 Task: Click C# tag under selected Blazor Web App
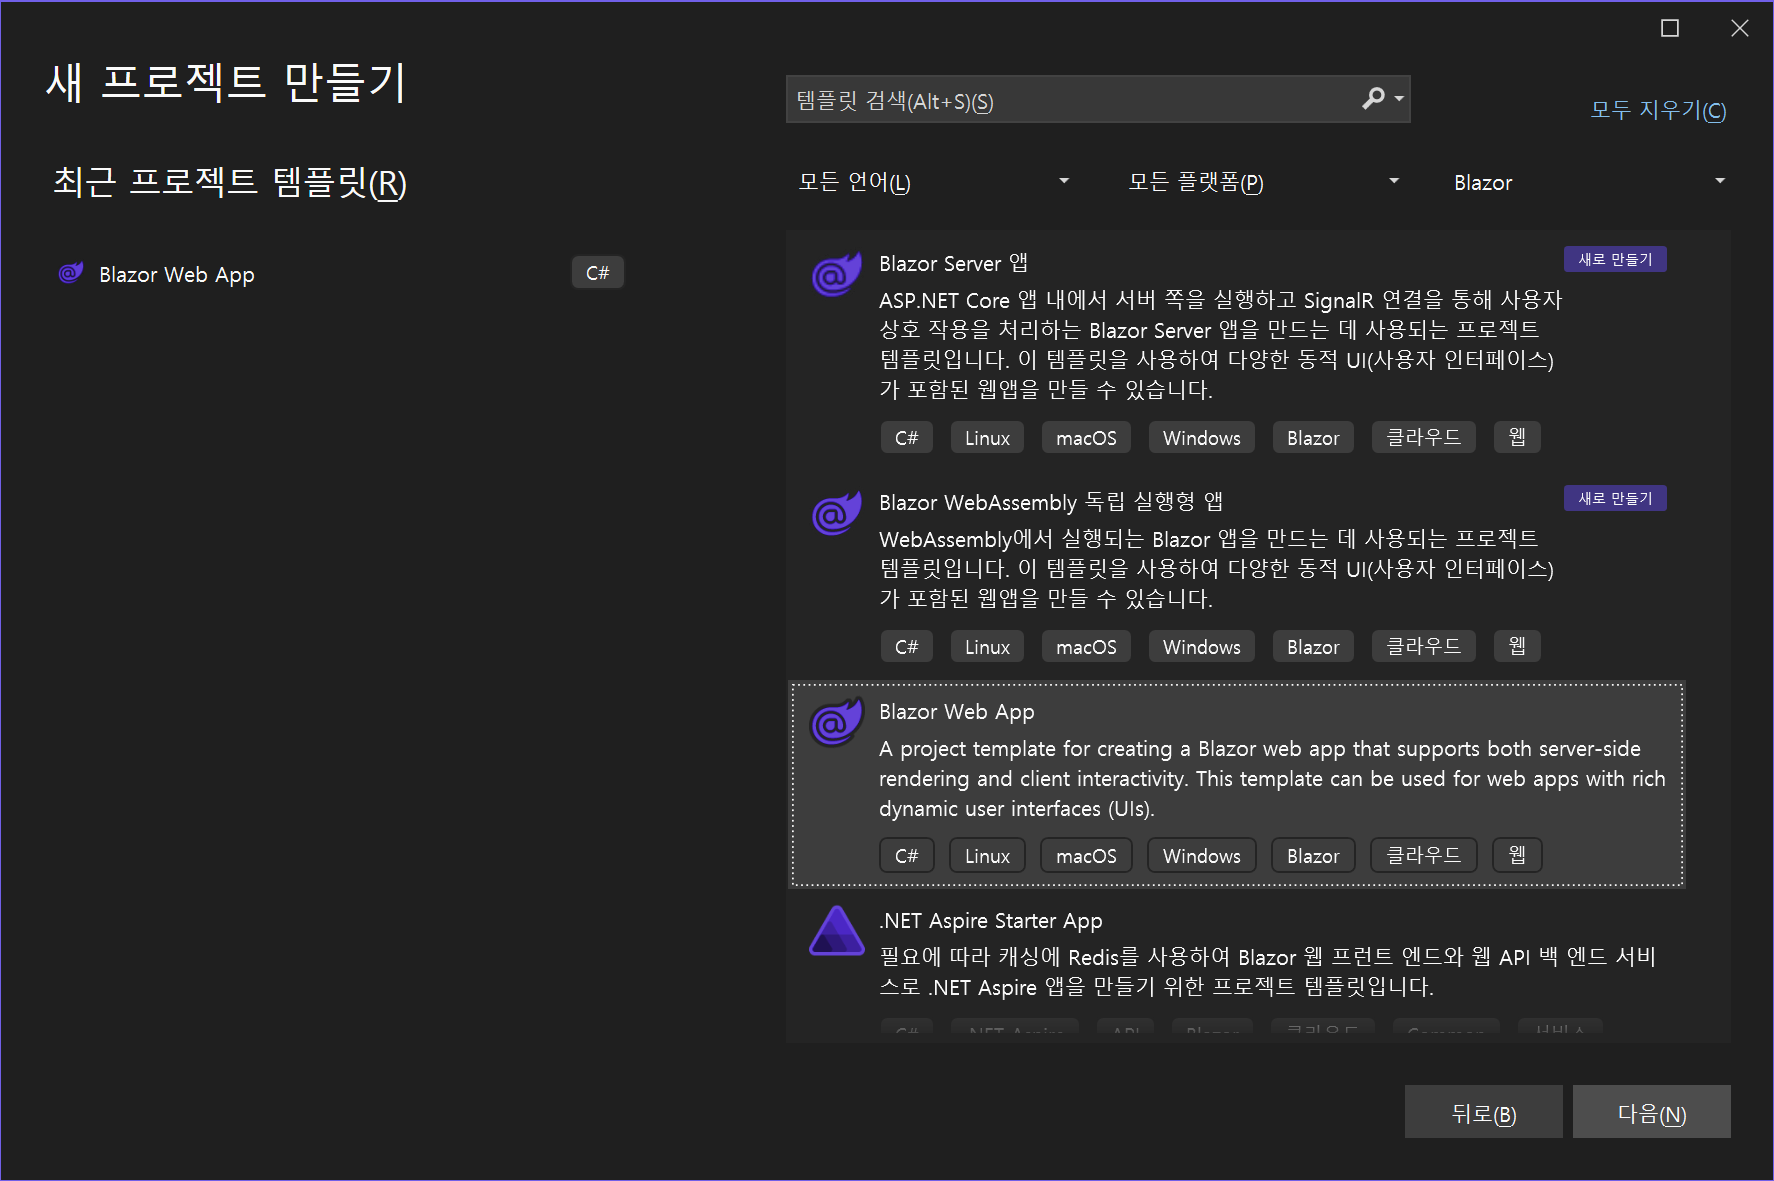pos(906,856)
